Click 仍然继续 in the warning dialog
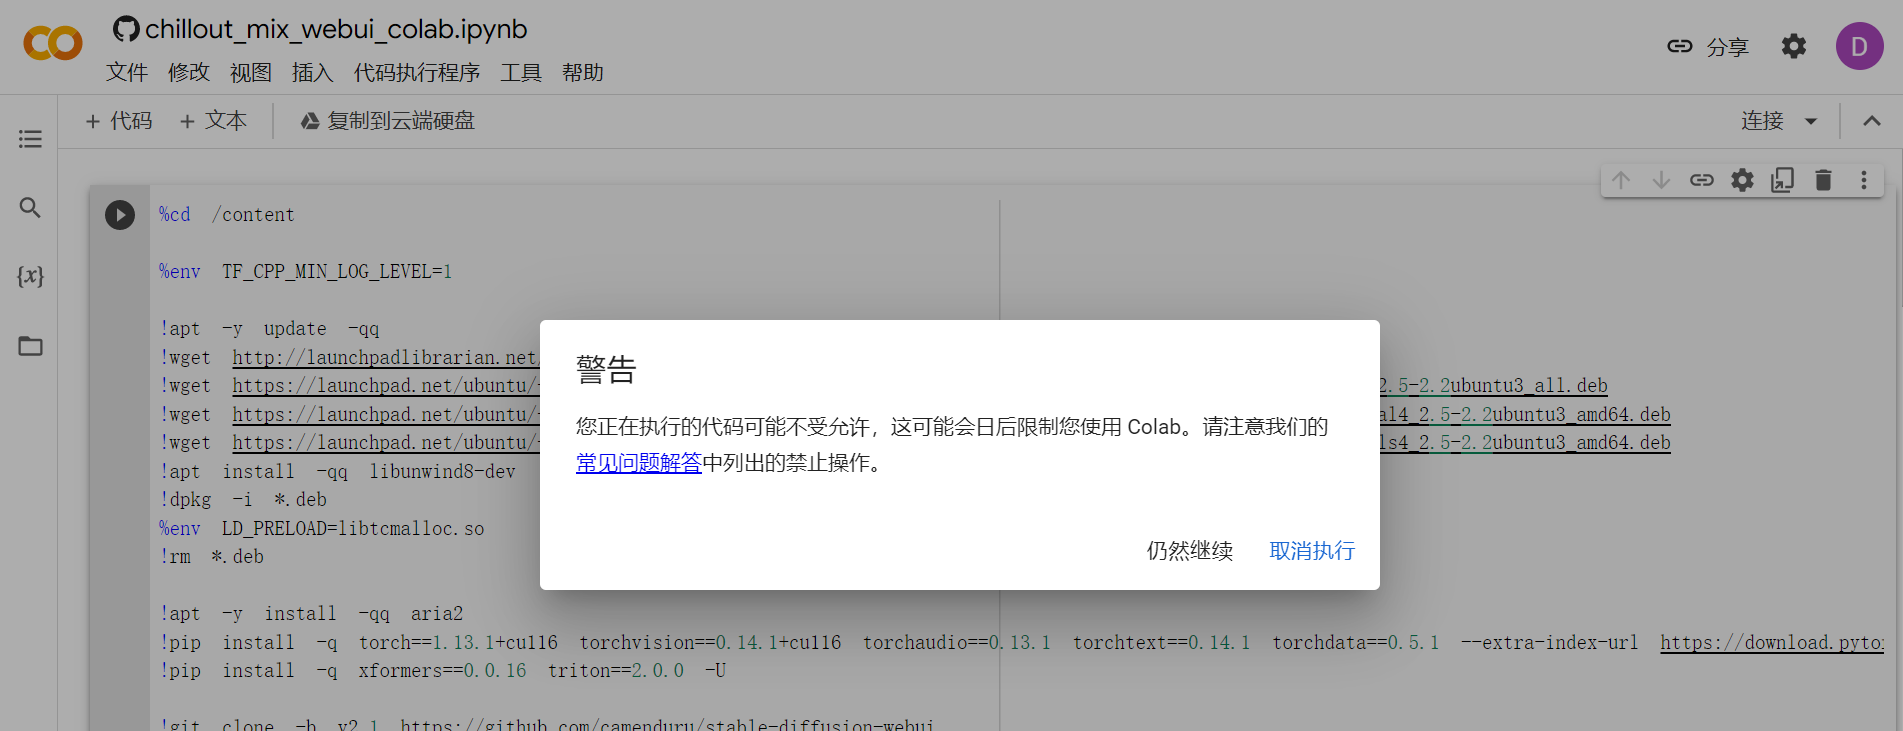 pyautogui.click(x=1190, y=551)
